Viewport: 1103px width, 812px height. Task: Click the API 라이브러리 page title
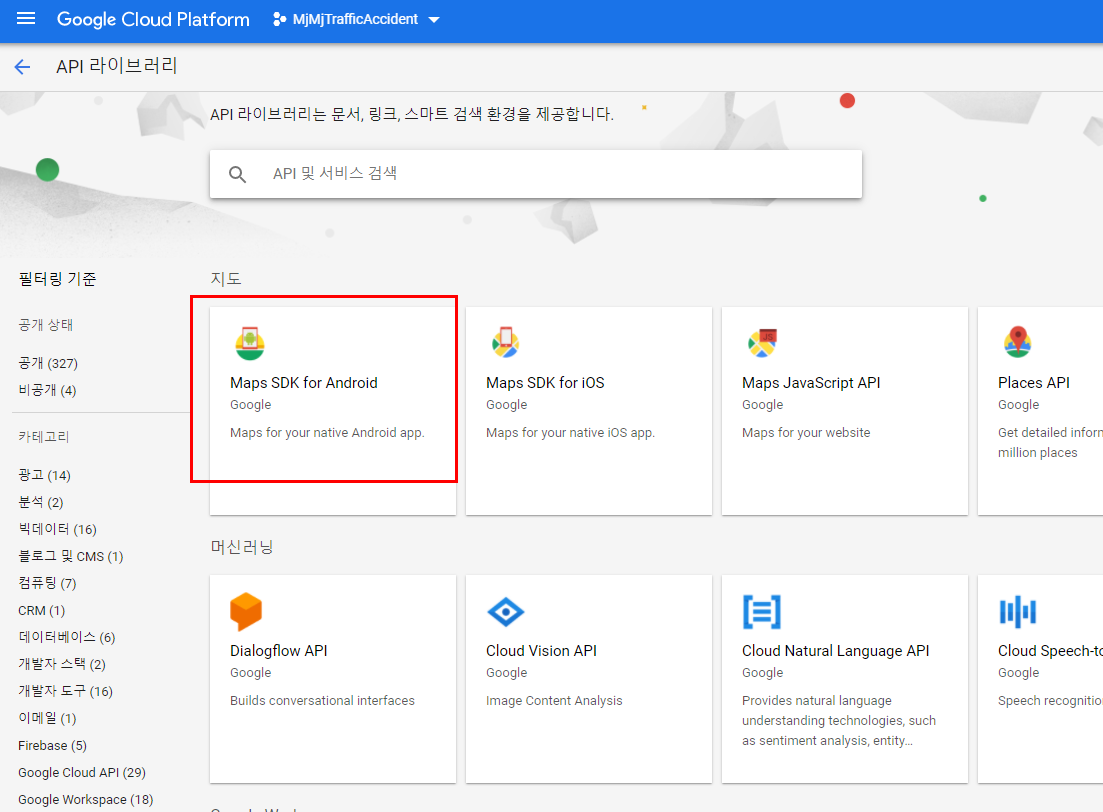tap(117, 66)
